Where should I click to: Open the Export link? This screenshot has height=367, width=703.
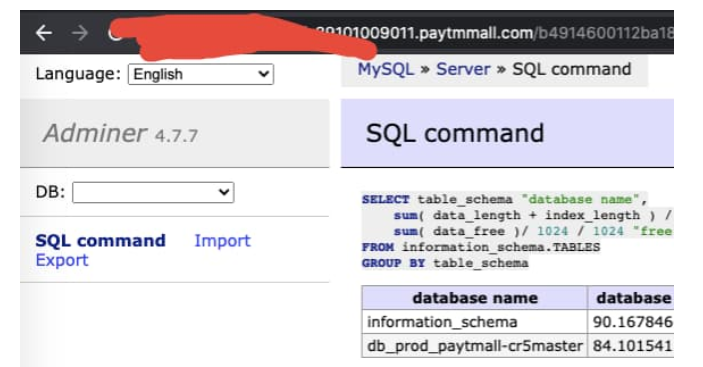click(62, 260)
